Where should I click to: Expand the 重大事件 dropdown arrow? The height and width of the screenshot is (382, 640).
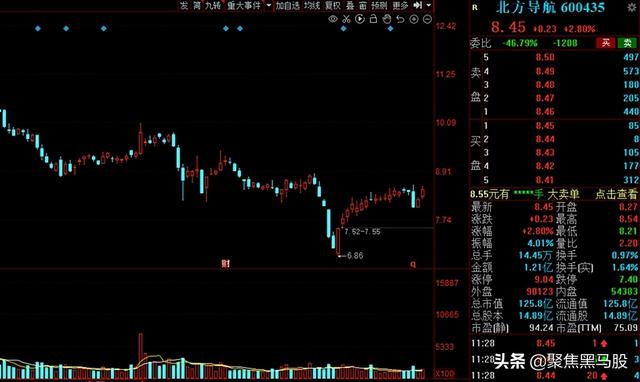tap(269, 5)
